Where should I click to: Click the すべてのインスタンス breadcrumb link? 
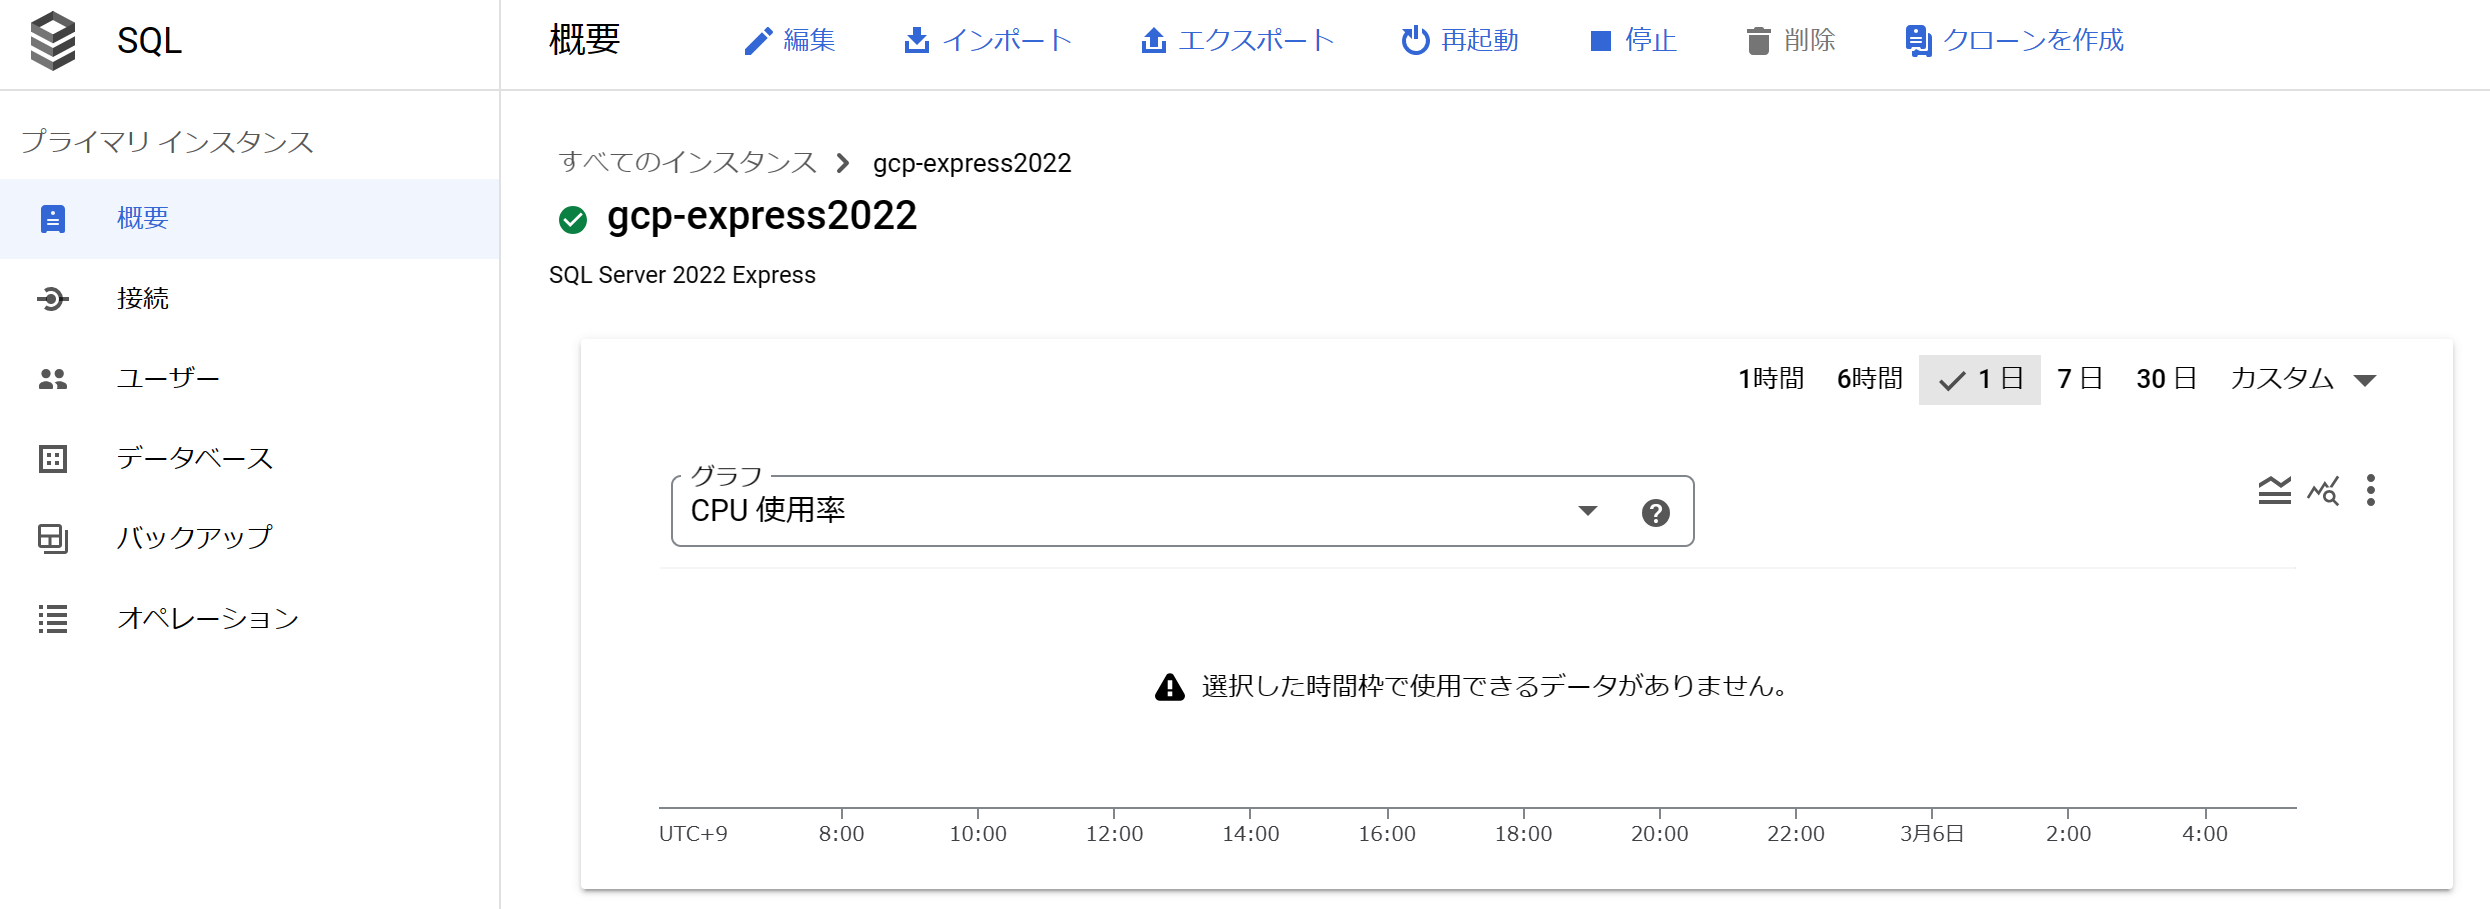click(686, 162)
